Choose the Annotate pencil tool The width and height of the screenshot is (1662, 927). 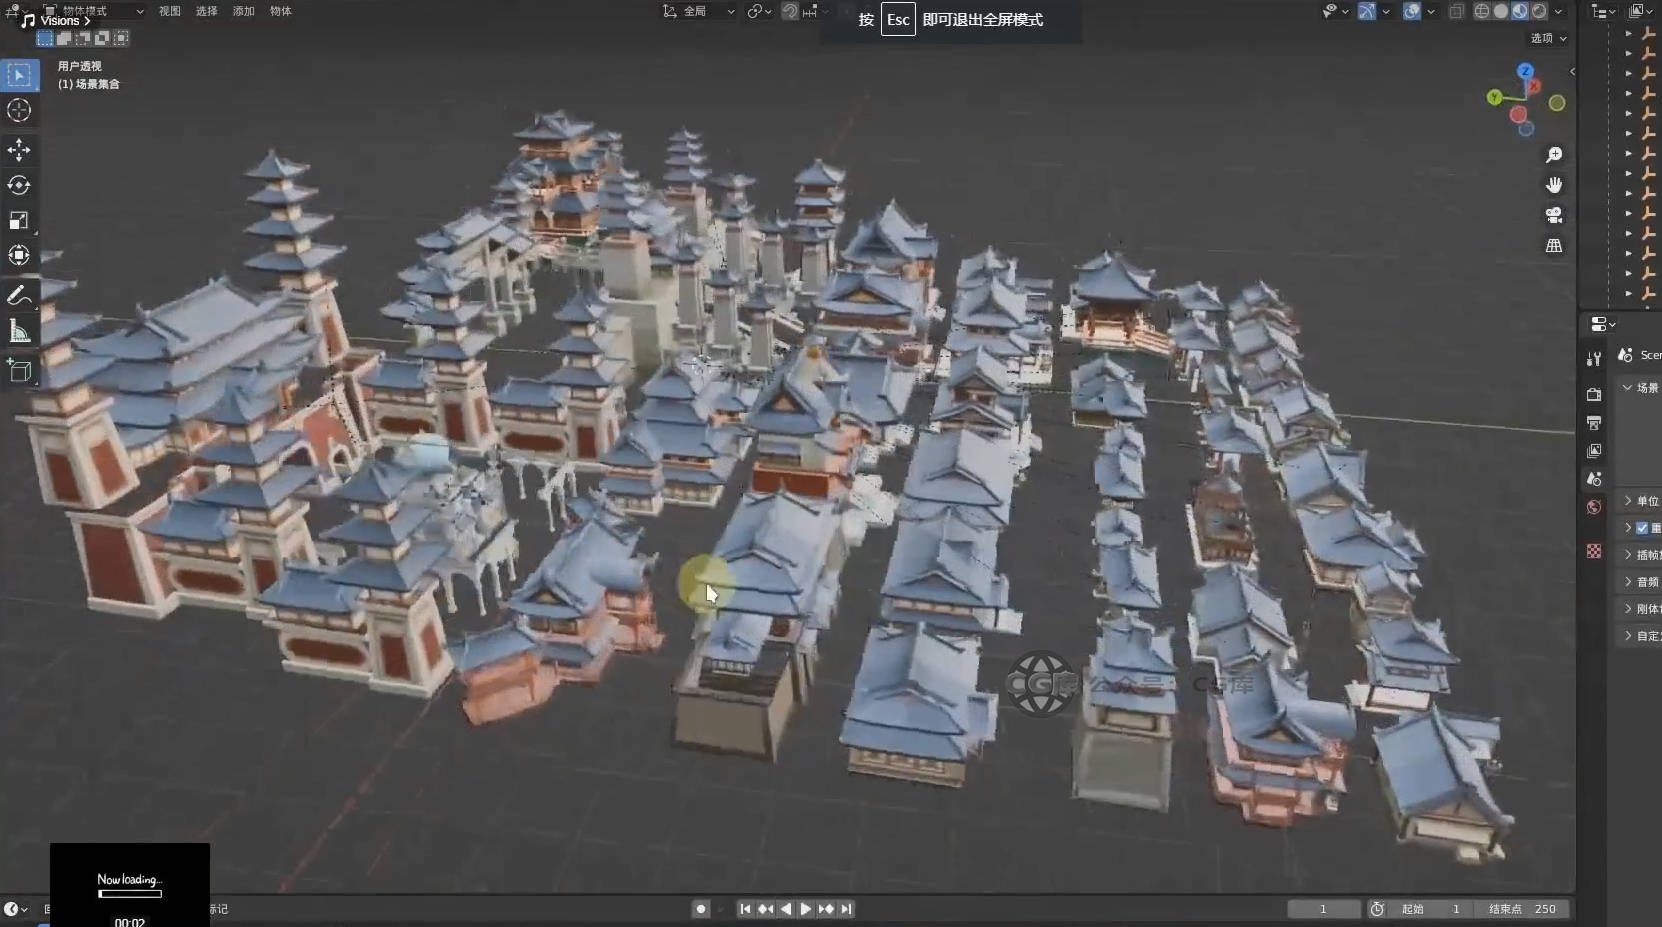(19, 295)
